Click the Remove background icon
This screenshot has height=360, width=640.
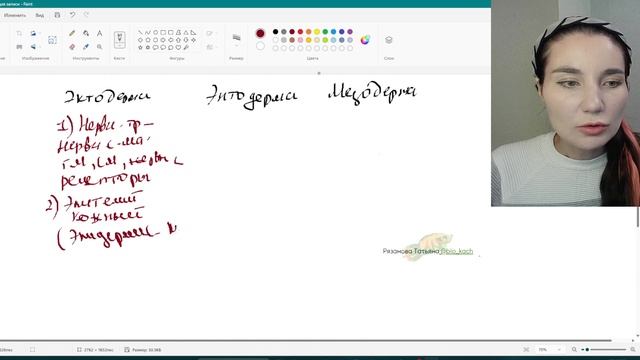pyautogui.click(x=52, y=40)
